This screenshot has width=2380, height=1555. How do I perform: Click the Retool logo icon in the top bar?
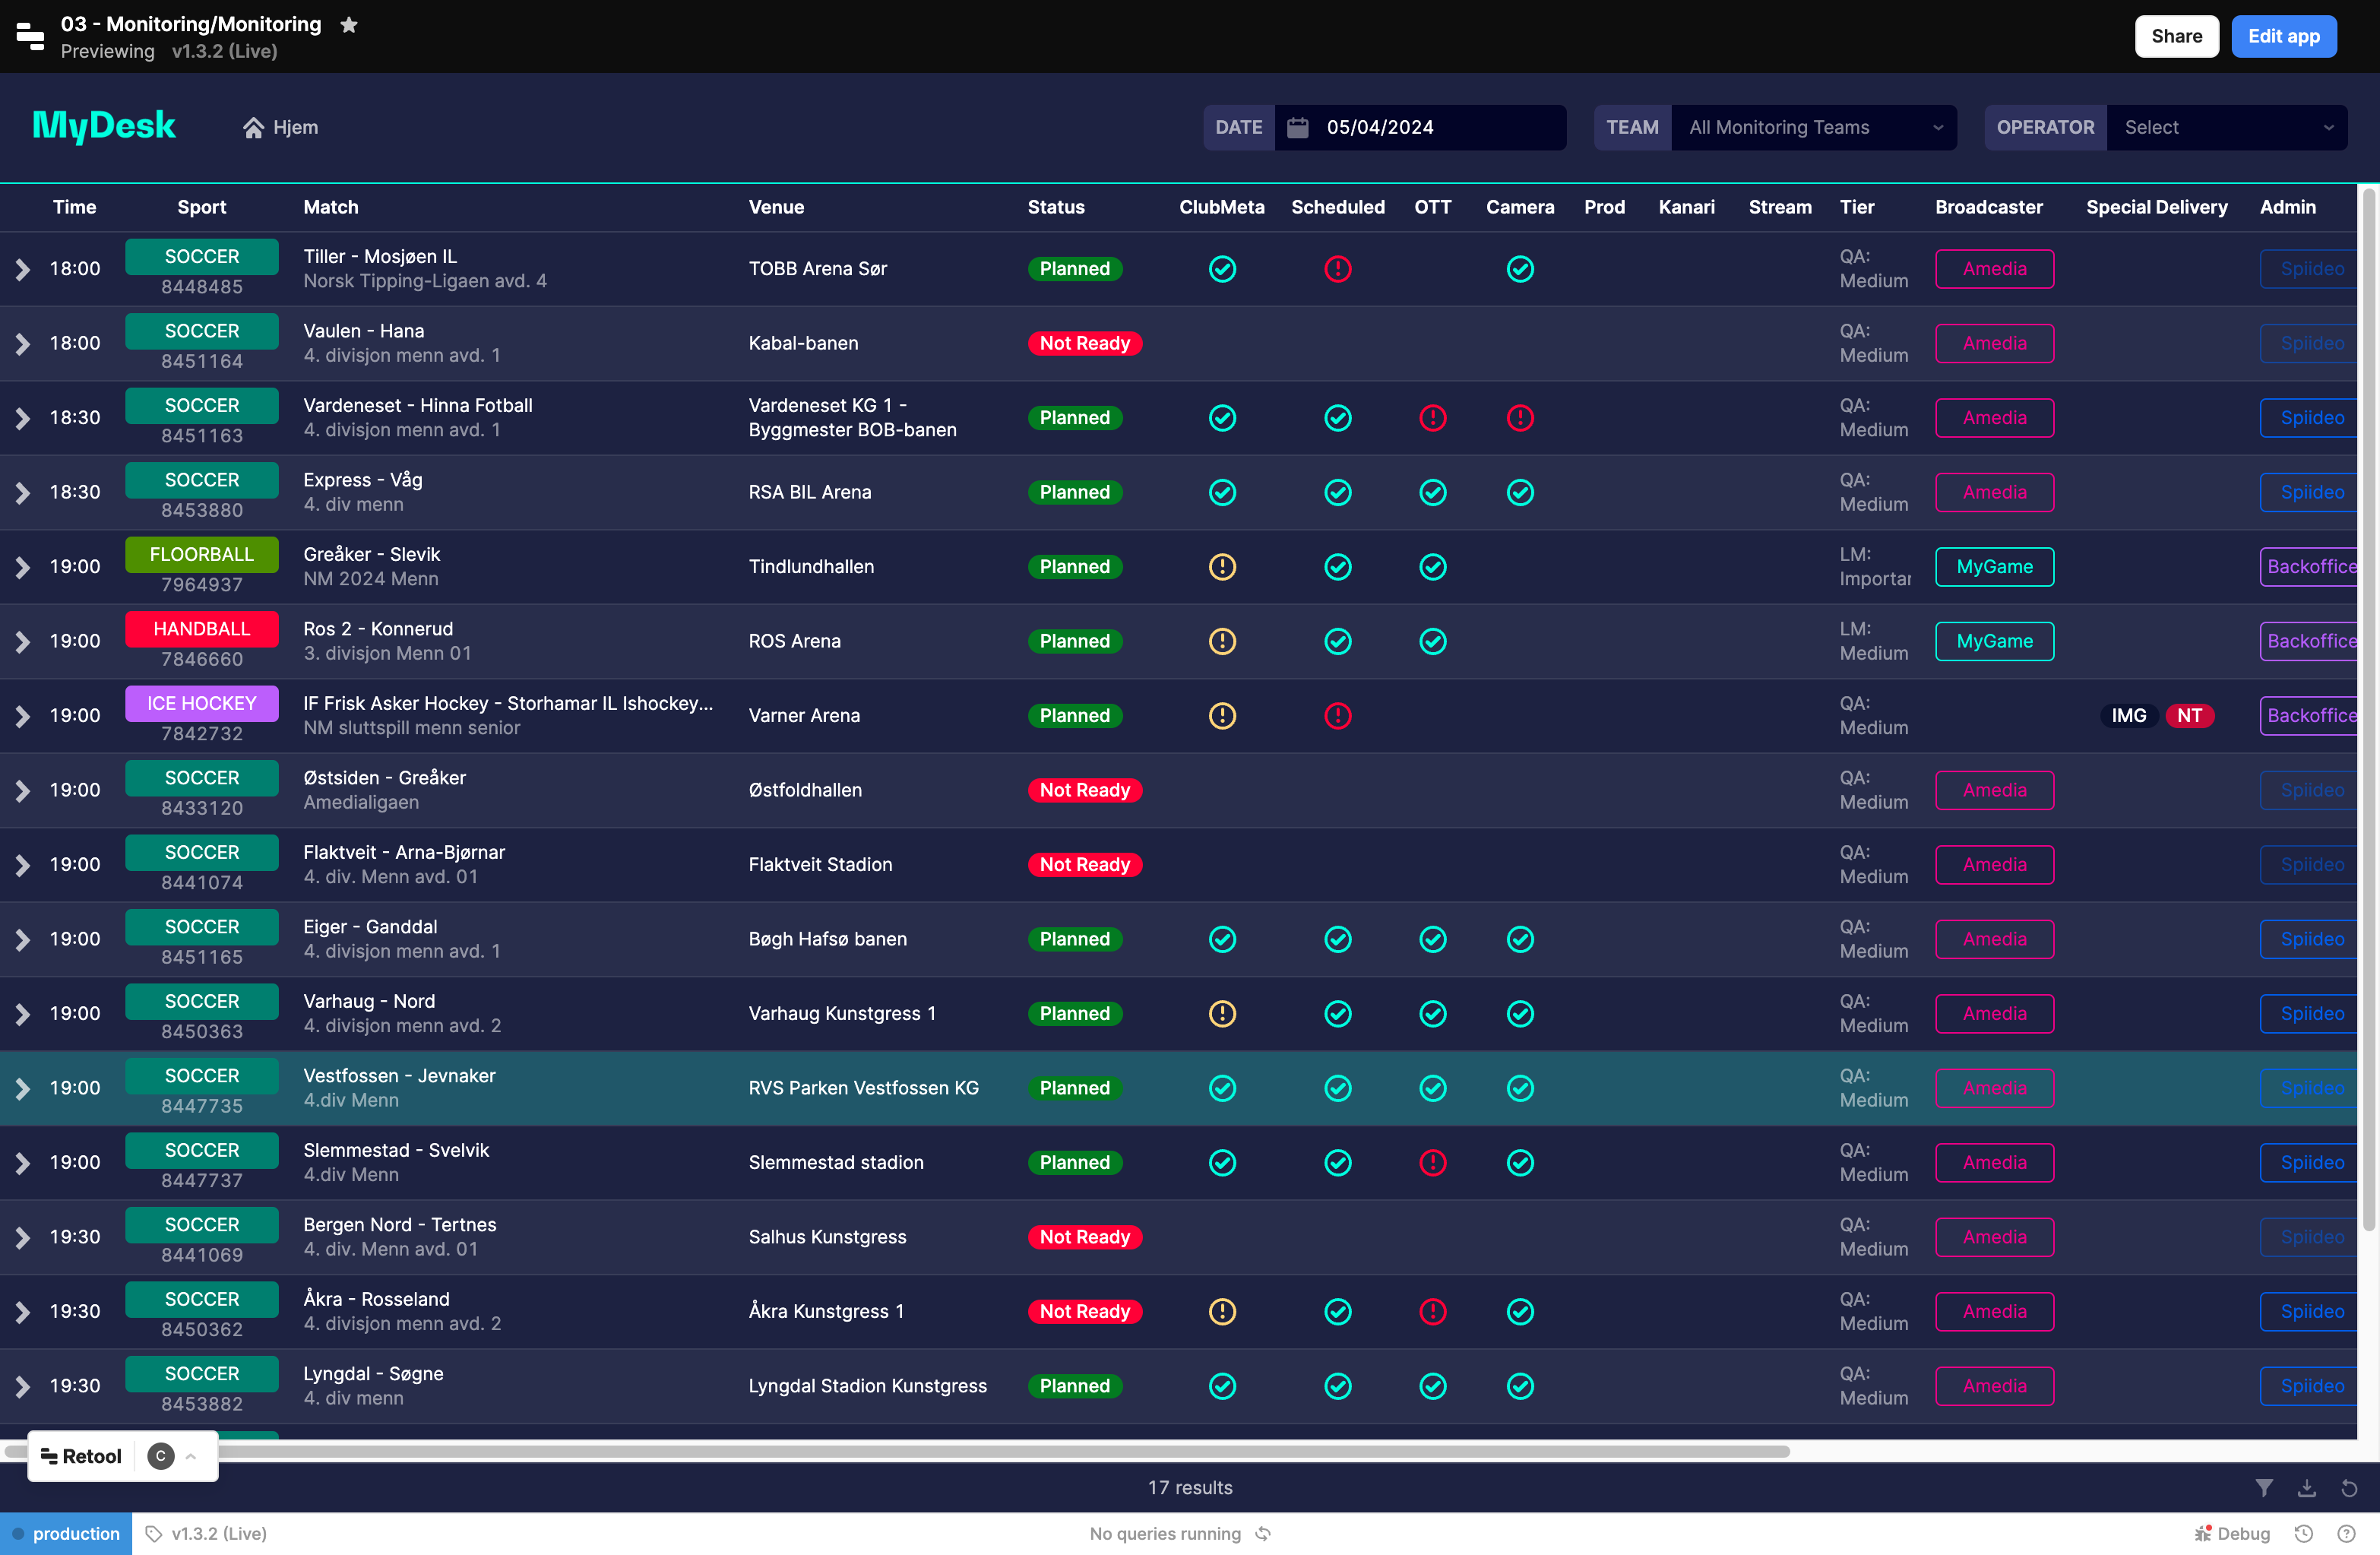tap(30, 36)
